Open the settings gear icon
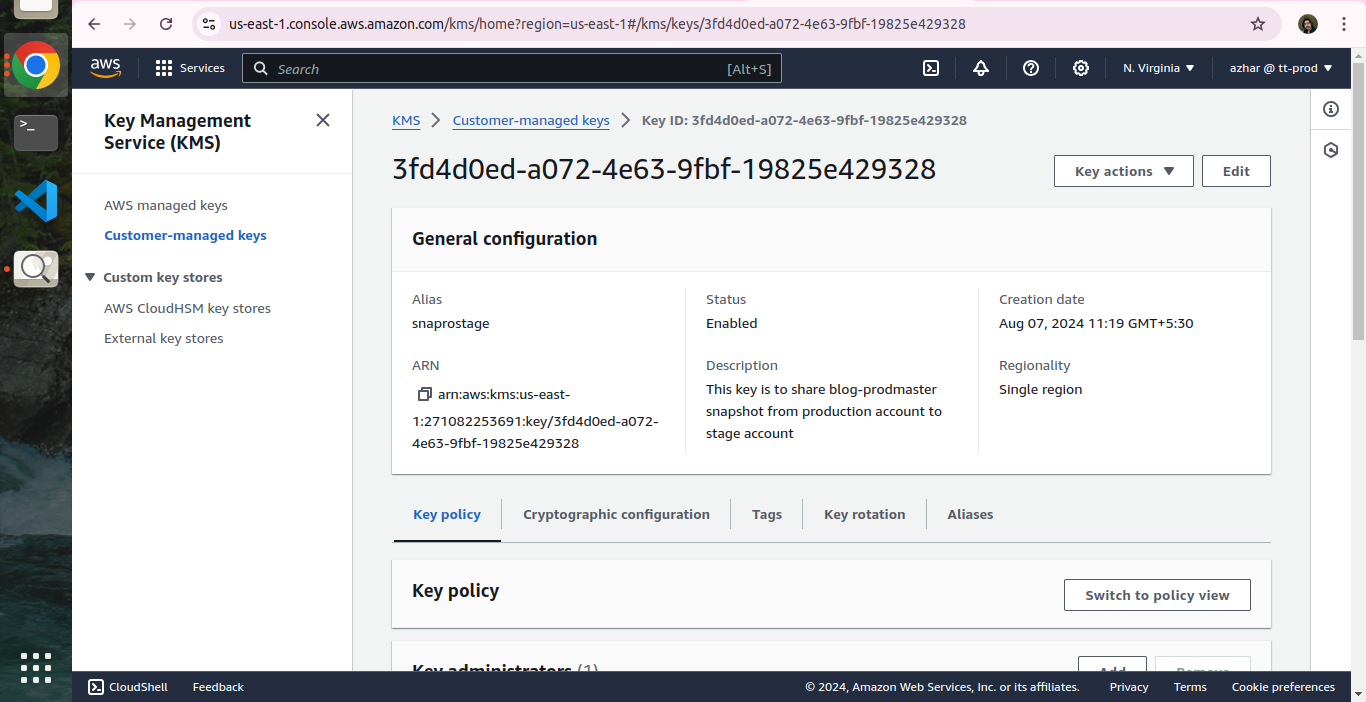Viewport: 1366px width, 702px height. click(x=1081, y=68)
